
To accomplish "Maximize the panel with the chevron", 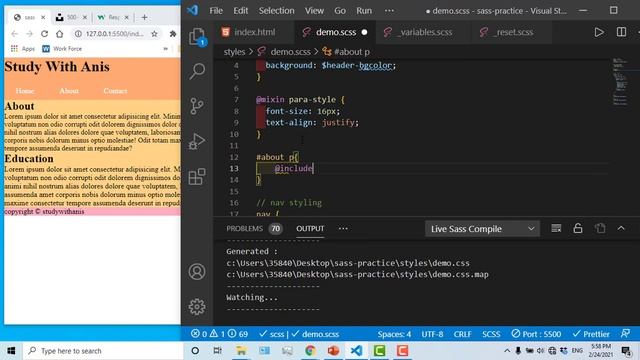I will (x=621, y=229).
